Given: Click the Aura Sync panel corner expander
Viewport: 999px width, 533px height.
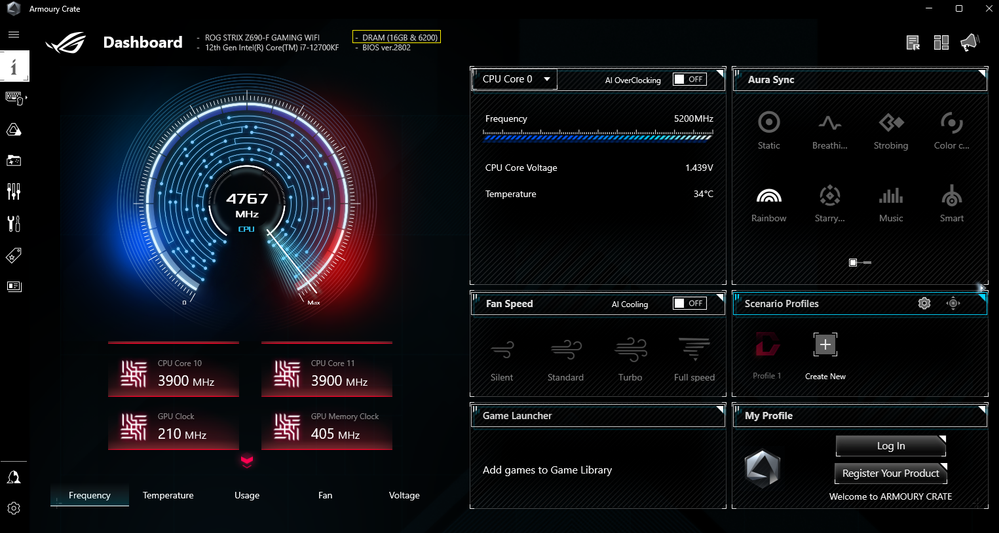Looking at the screenshot, I should 982,72.
